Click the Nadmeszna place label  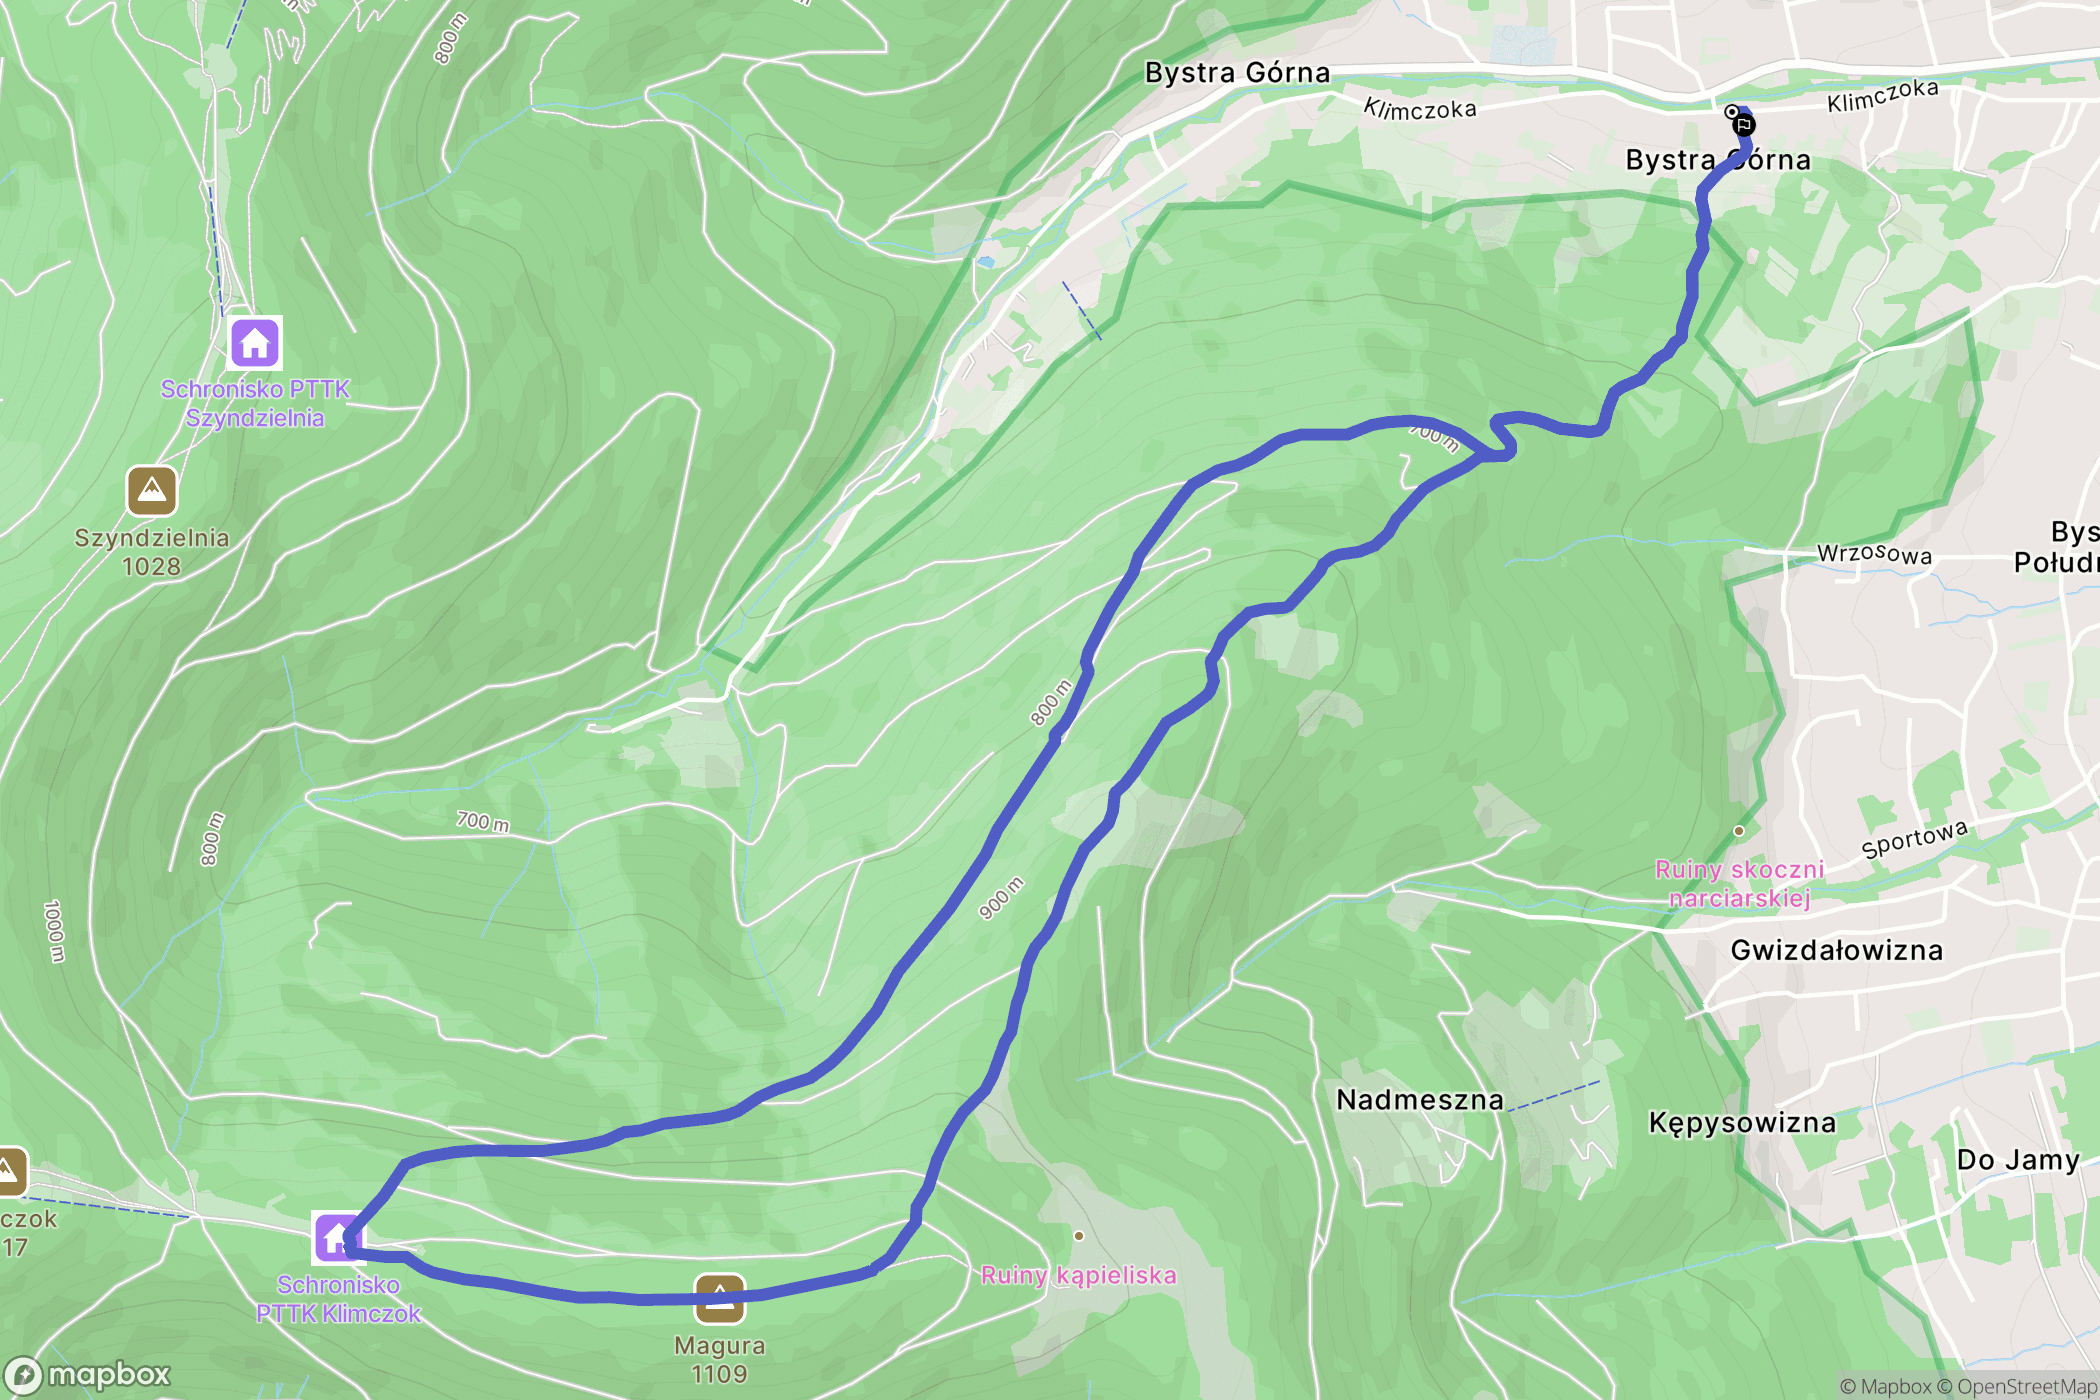[1420, 1100]
